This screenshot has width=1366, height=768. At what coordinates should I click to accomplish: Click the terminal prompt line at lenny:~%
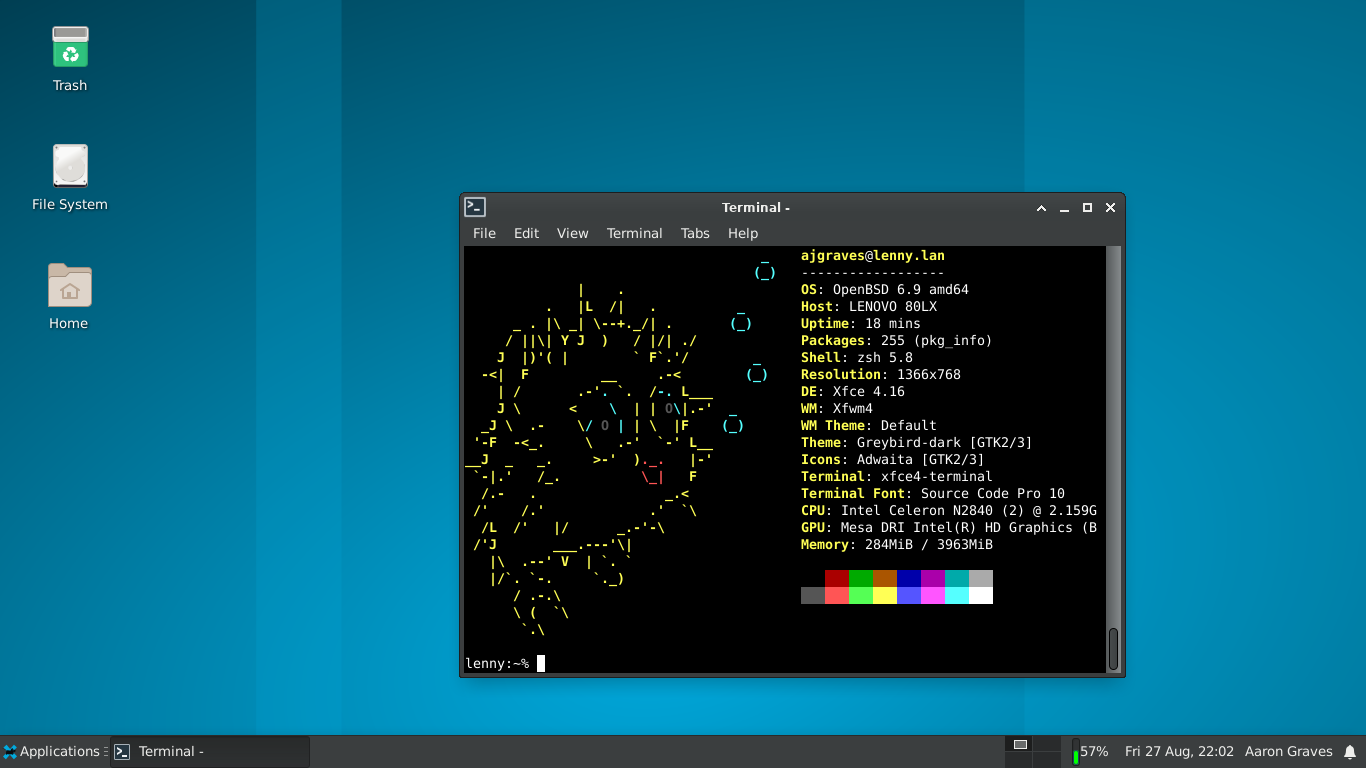pos(497,663)
